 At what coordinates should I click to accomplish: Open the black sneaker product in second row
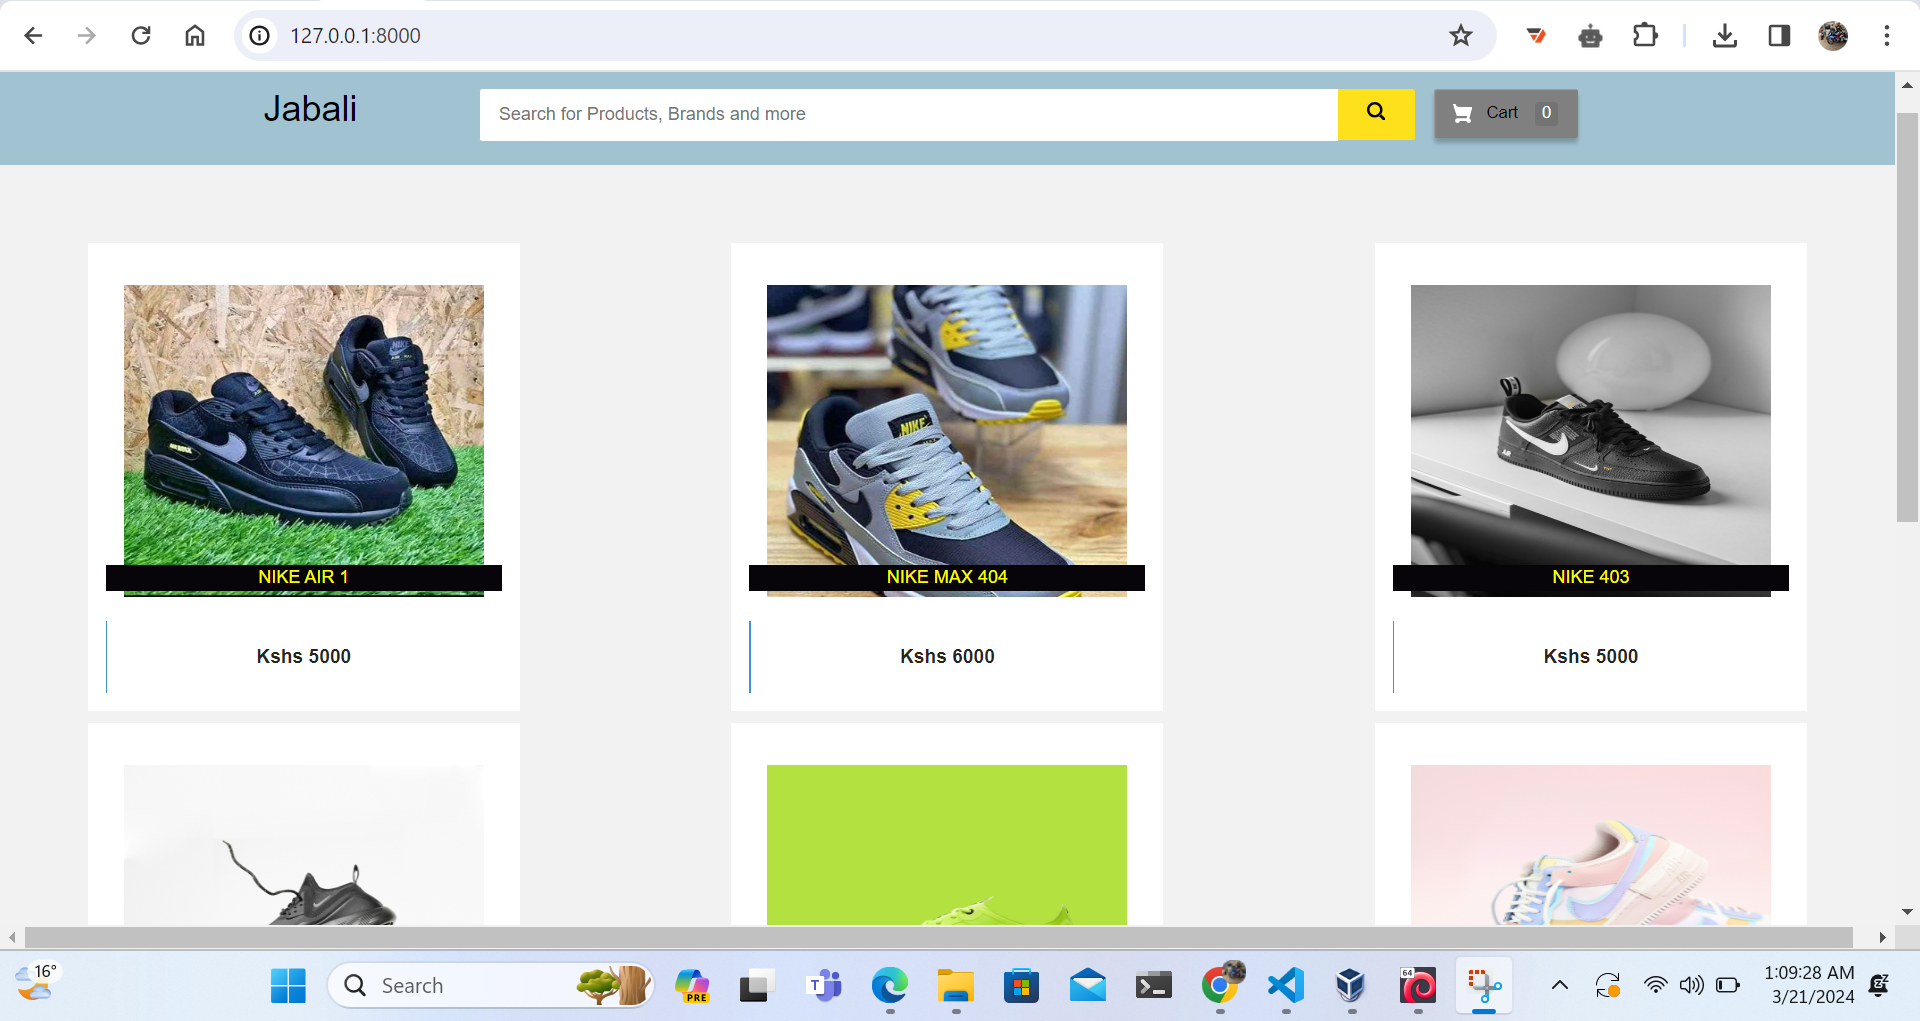[x=304, y=845]
